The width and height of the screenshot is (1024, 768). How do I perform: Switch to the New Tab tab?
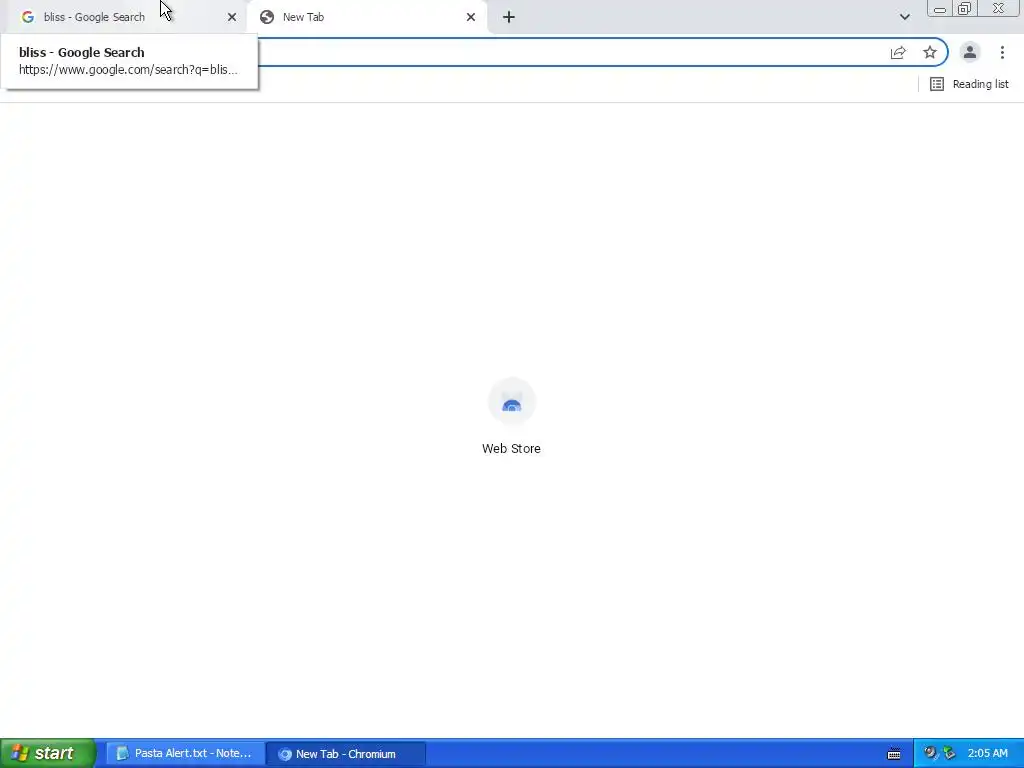point(366,17)
